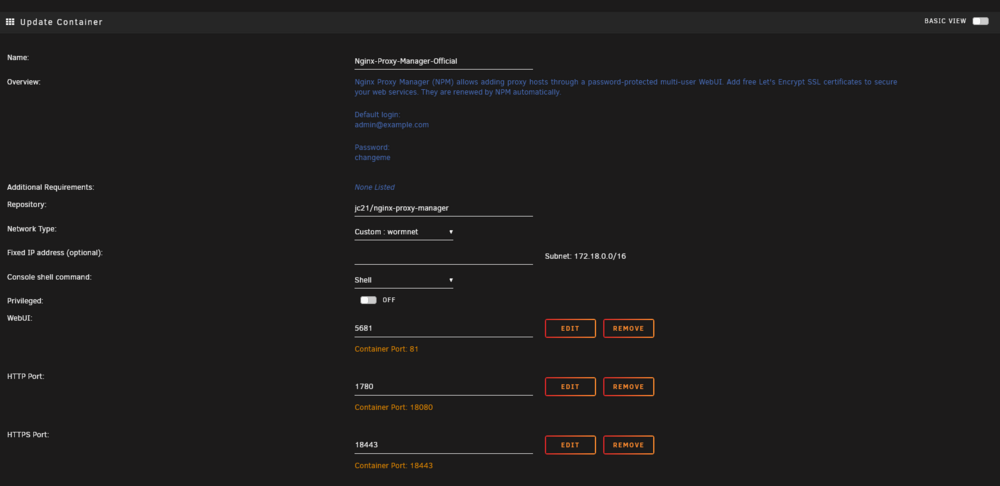
Task: Click the 'Update Container' header title
Action: pyautogui.click(x=61, y=22)
